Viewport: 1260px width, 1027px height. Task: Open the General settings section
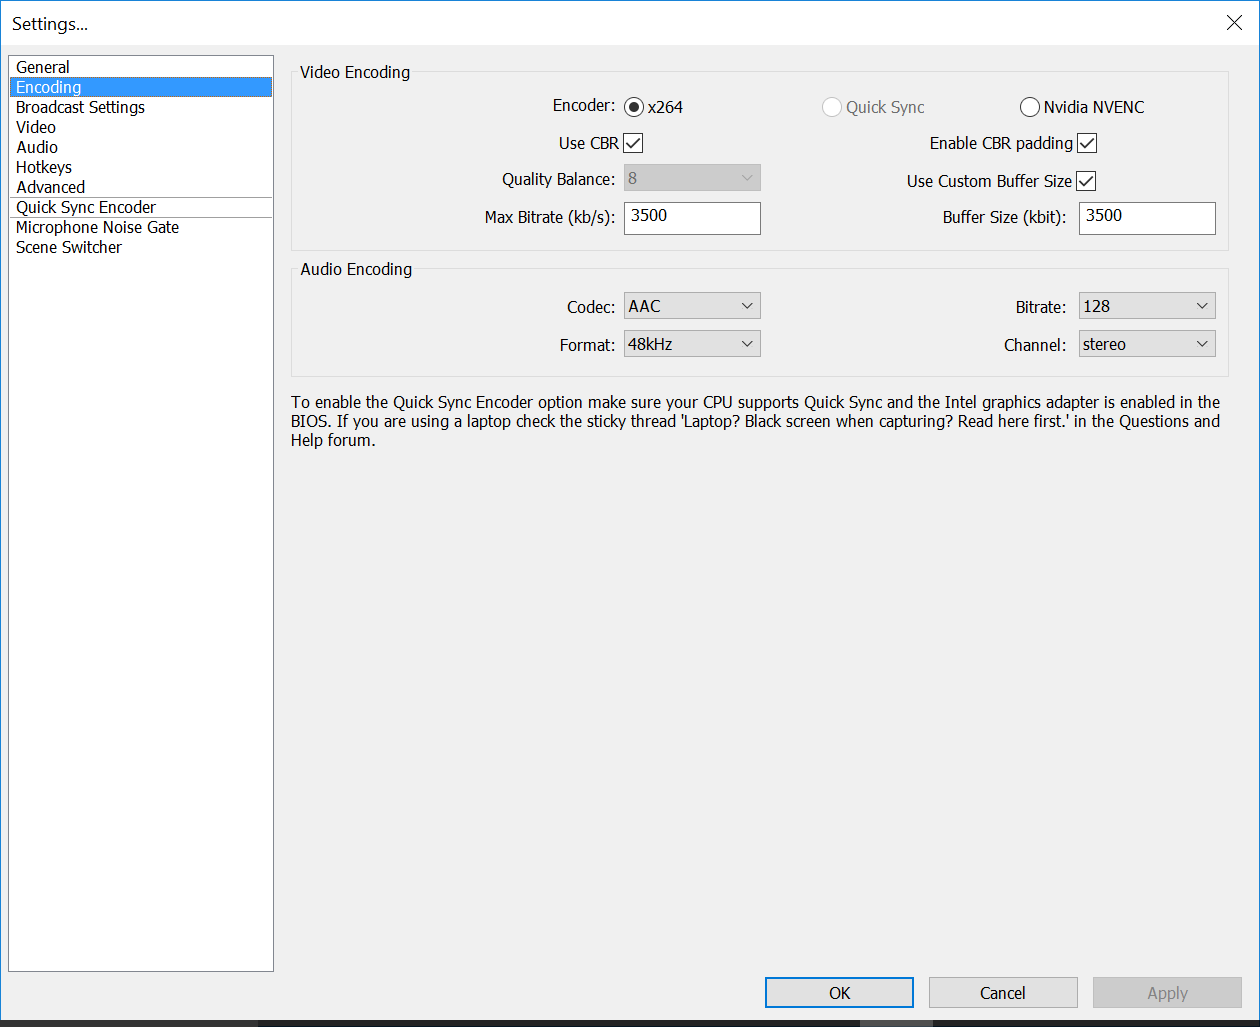point(43,67)
